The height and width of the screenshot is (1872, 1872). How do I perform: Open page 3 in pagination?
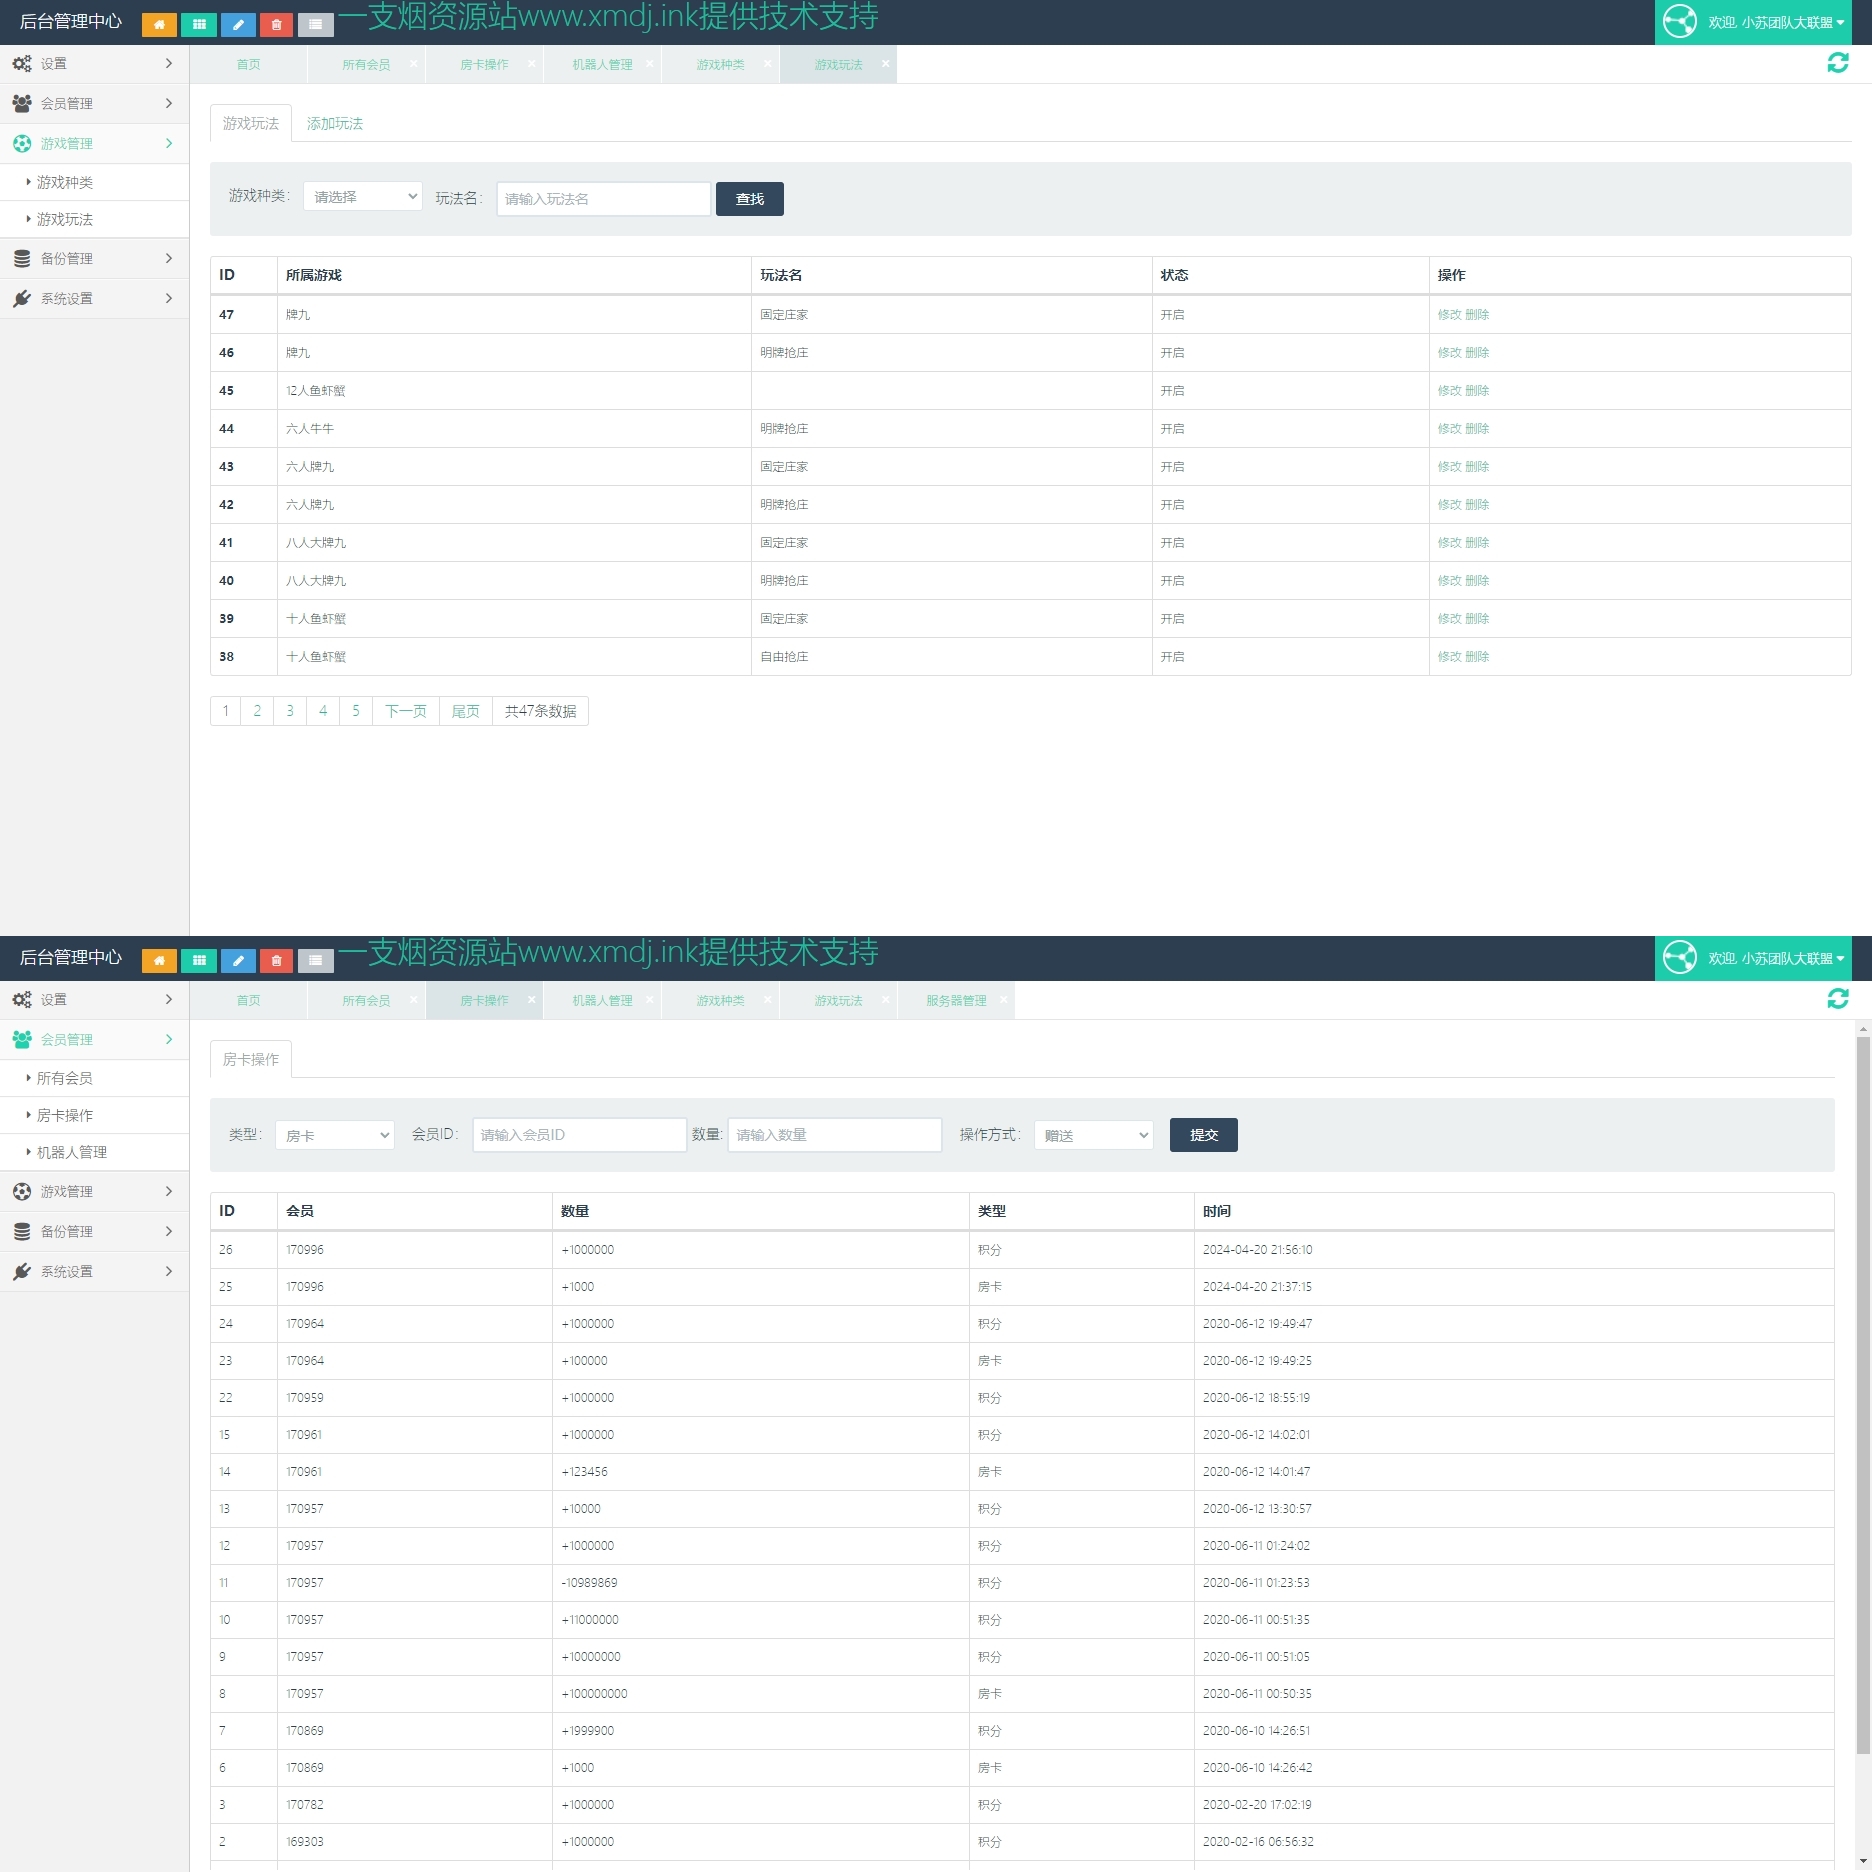(290, 711)
